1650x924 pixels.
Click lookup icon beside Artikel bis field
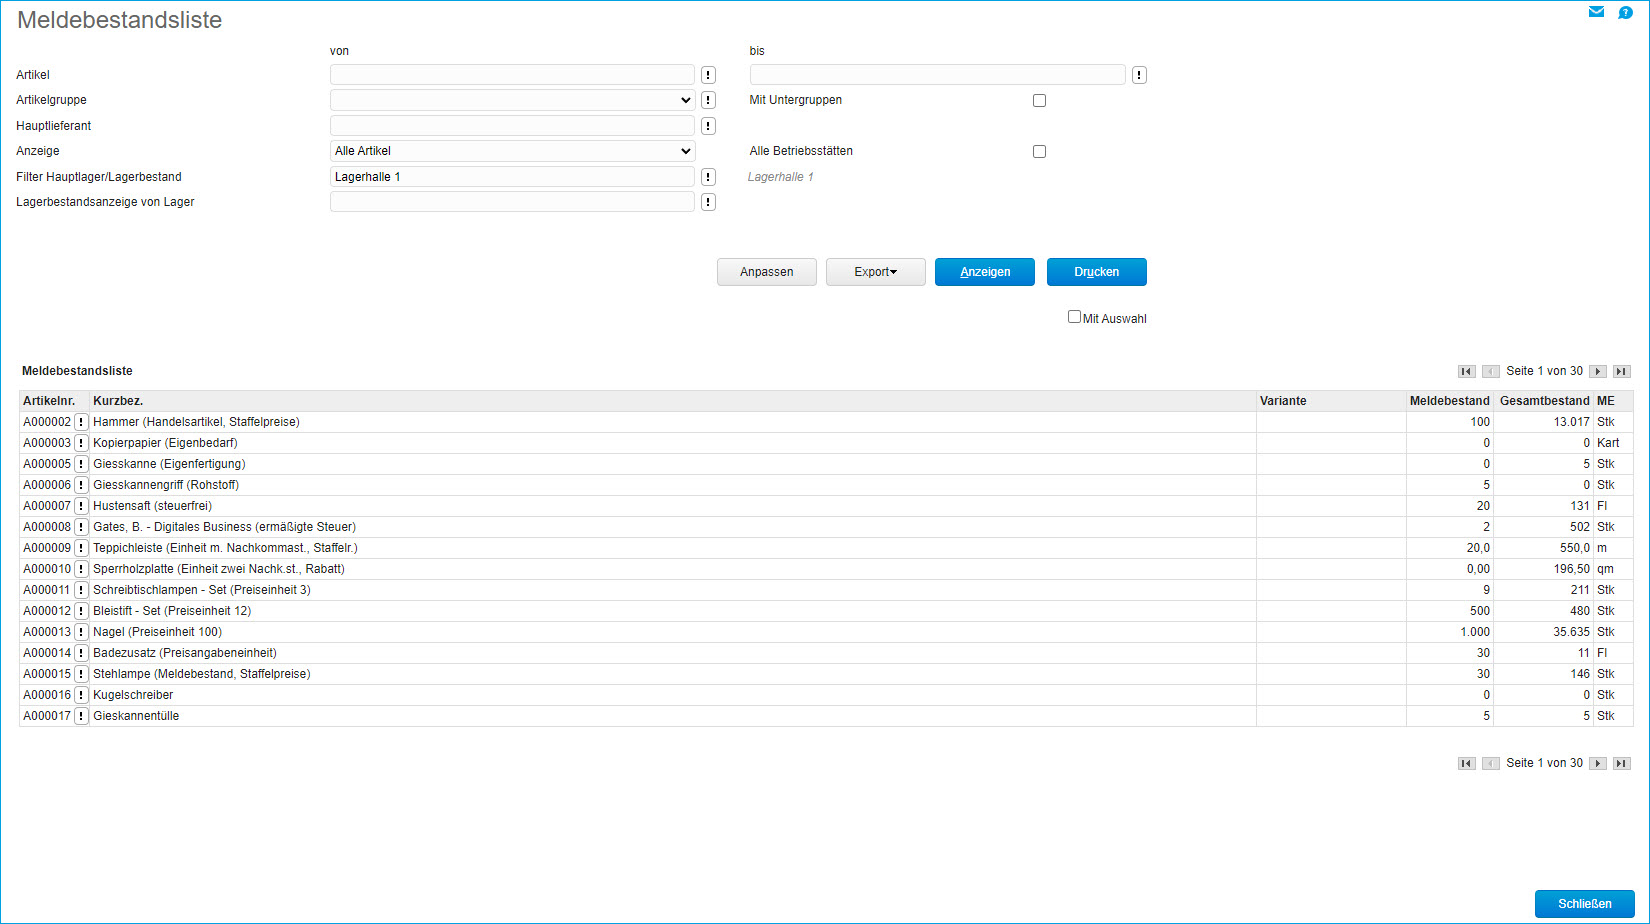pos(1139,75)
